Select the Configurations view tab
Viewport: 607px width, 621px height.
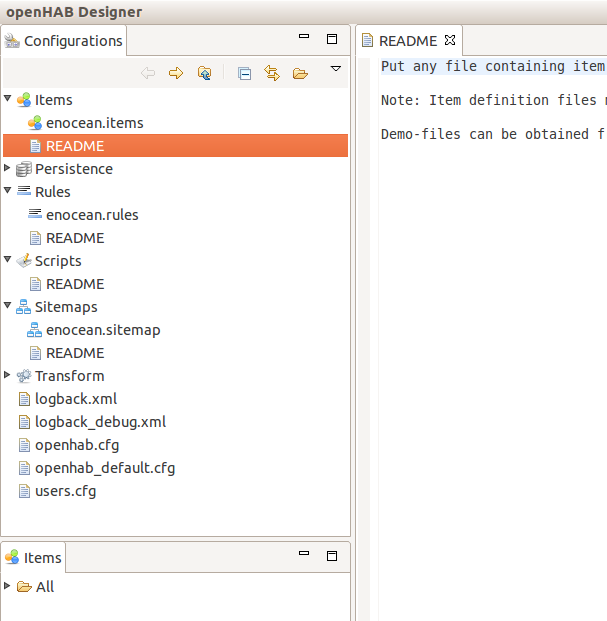coord(63,41)
